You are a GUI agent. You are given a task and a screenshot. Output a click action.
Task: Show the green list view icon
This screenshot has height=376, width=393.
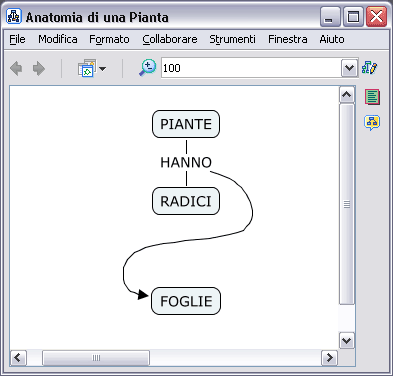[372, 97]
